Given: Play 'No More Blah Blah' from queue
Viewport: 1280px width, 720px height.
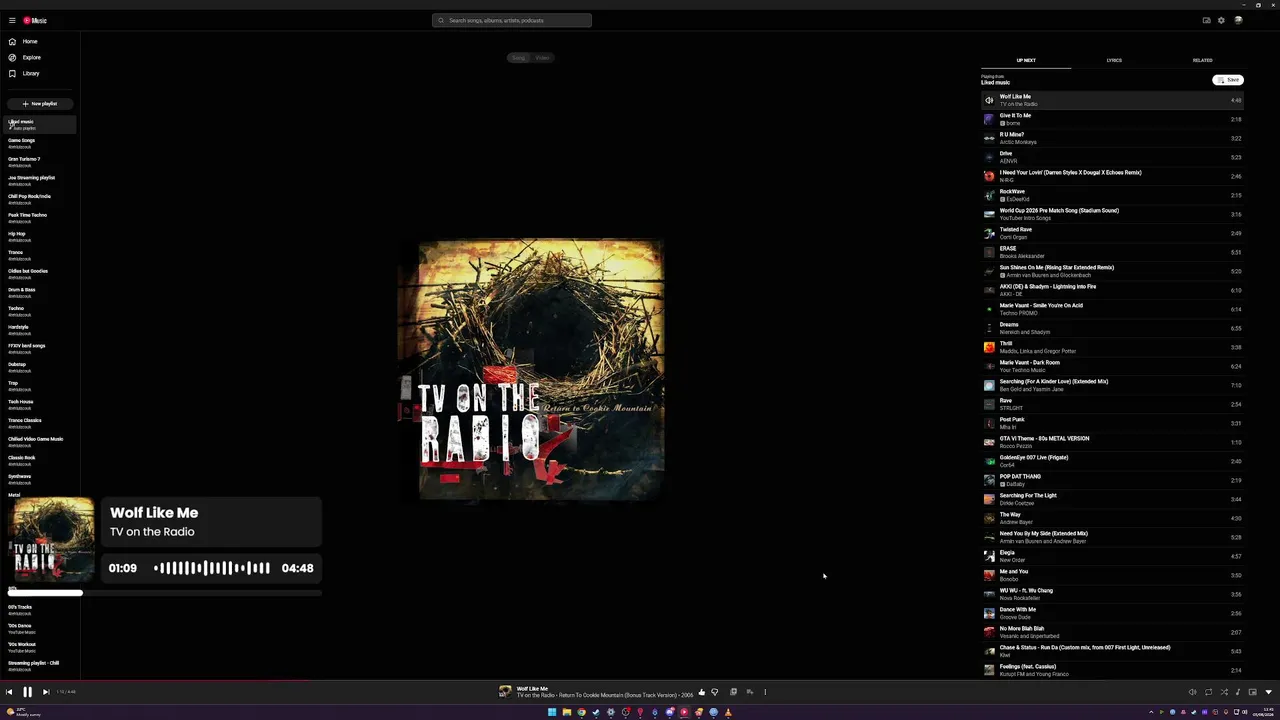Looking at the screenshot, I should click(x=1113, y=632).
